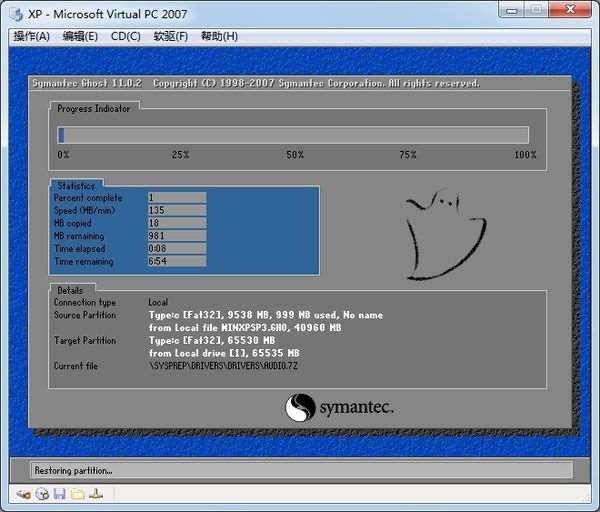
Task: Click the MB remaining value 981
Action: [177, 235]
